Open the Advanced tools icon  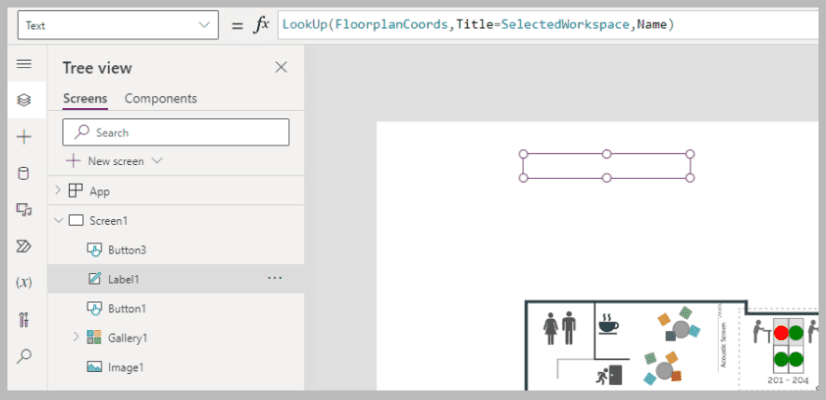(24, 319)
